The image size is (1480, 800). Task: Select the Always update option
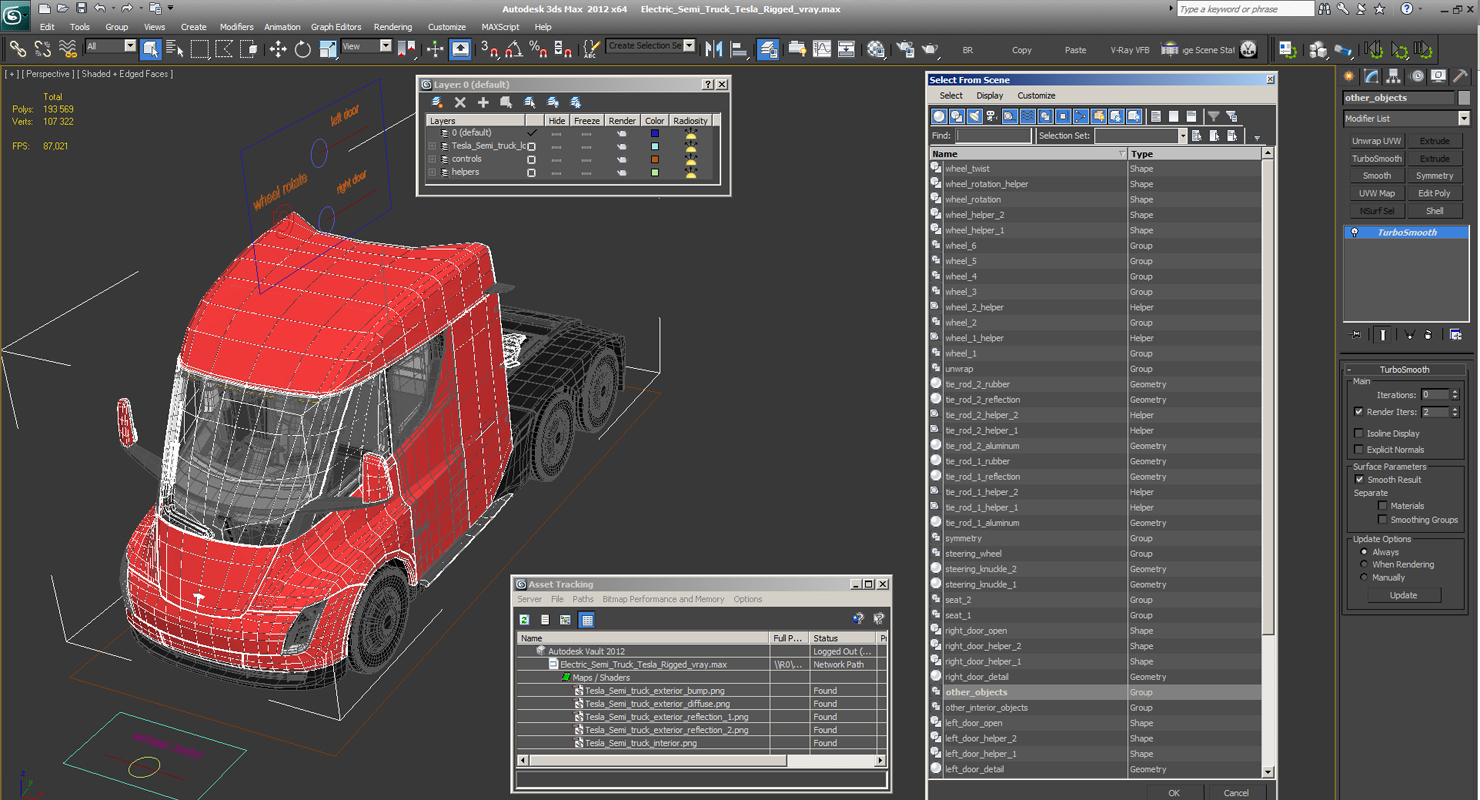(1364, 552)
